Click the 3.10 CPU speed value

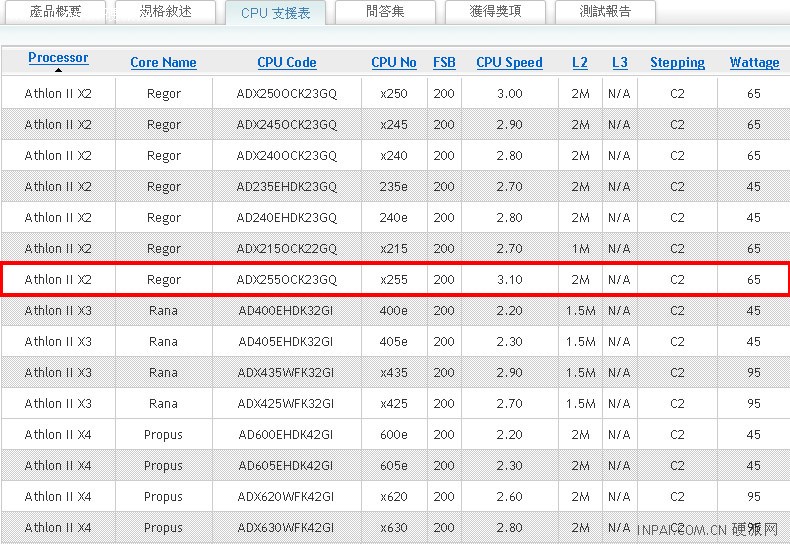coord(510,280)
